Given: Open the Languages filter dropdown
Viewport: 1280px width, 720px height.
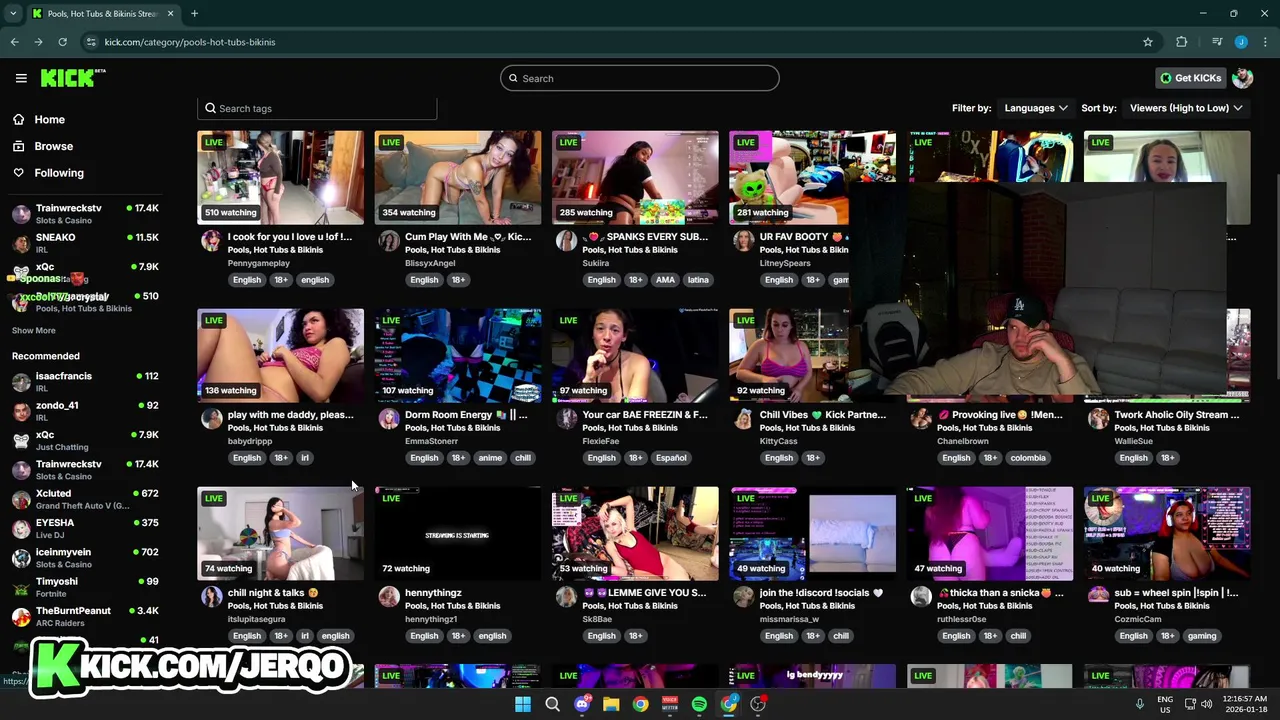Looking at the screenshot, I should pyautogui.click(x=1035, y=108).
